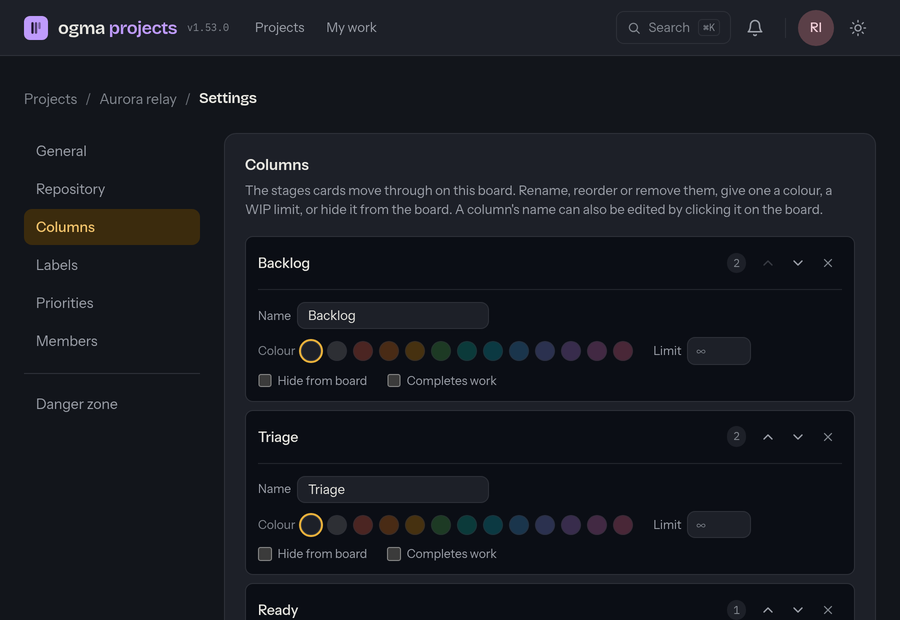Go to My work page

(x=351, y=28)
